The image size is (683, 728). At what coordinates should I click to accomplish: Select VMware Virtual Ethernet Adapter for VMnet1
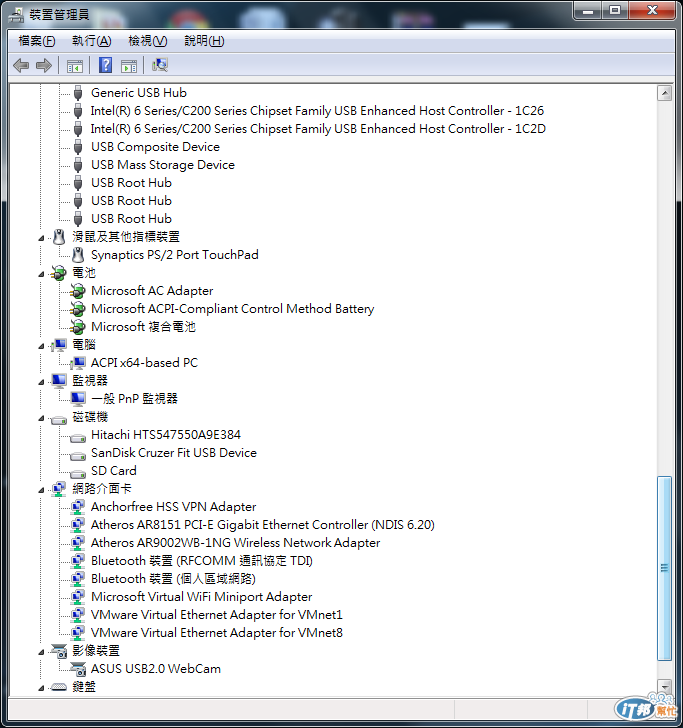(217, 615)
